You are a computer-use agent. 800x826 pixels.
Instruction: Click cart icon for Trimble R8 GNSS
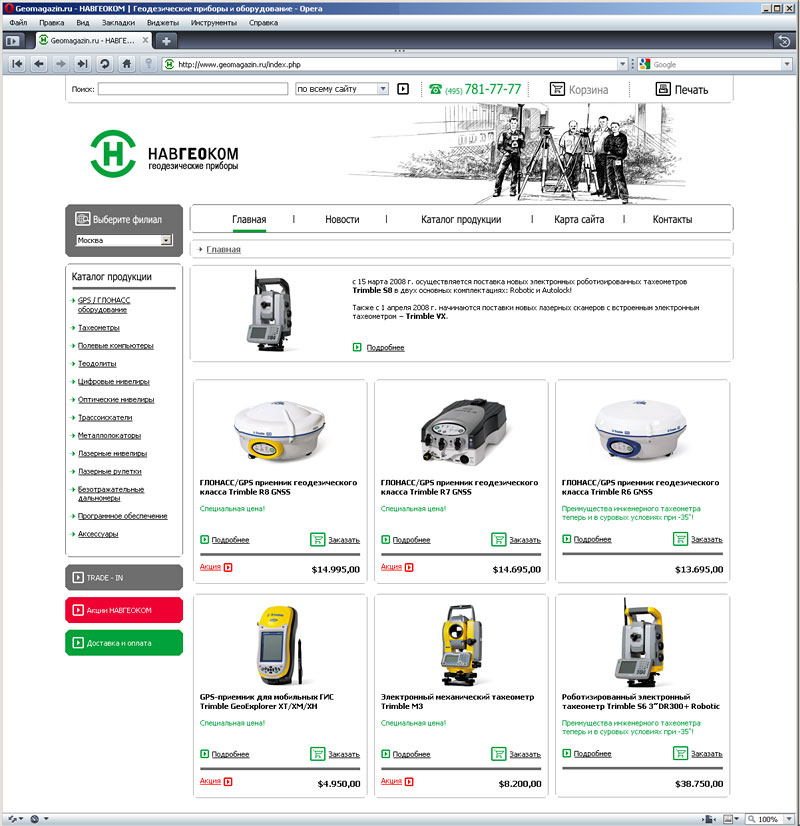(318, 539)
